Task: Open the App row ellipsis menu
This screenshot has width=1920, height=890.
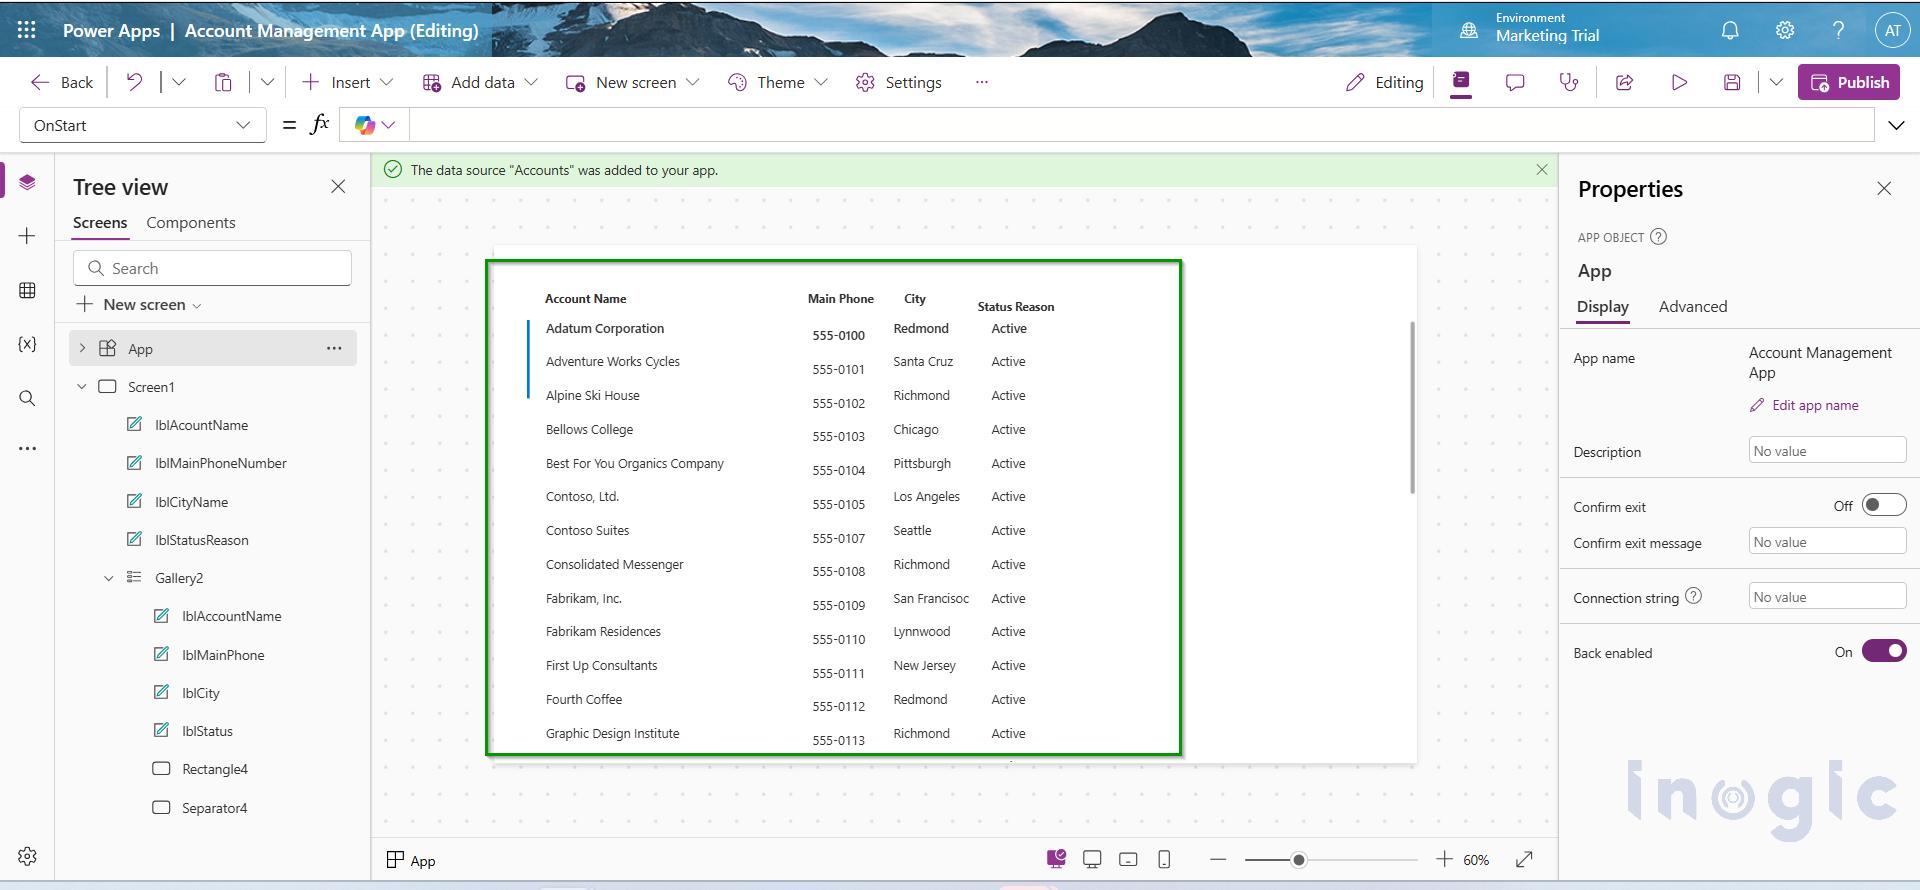Action: 334,348
